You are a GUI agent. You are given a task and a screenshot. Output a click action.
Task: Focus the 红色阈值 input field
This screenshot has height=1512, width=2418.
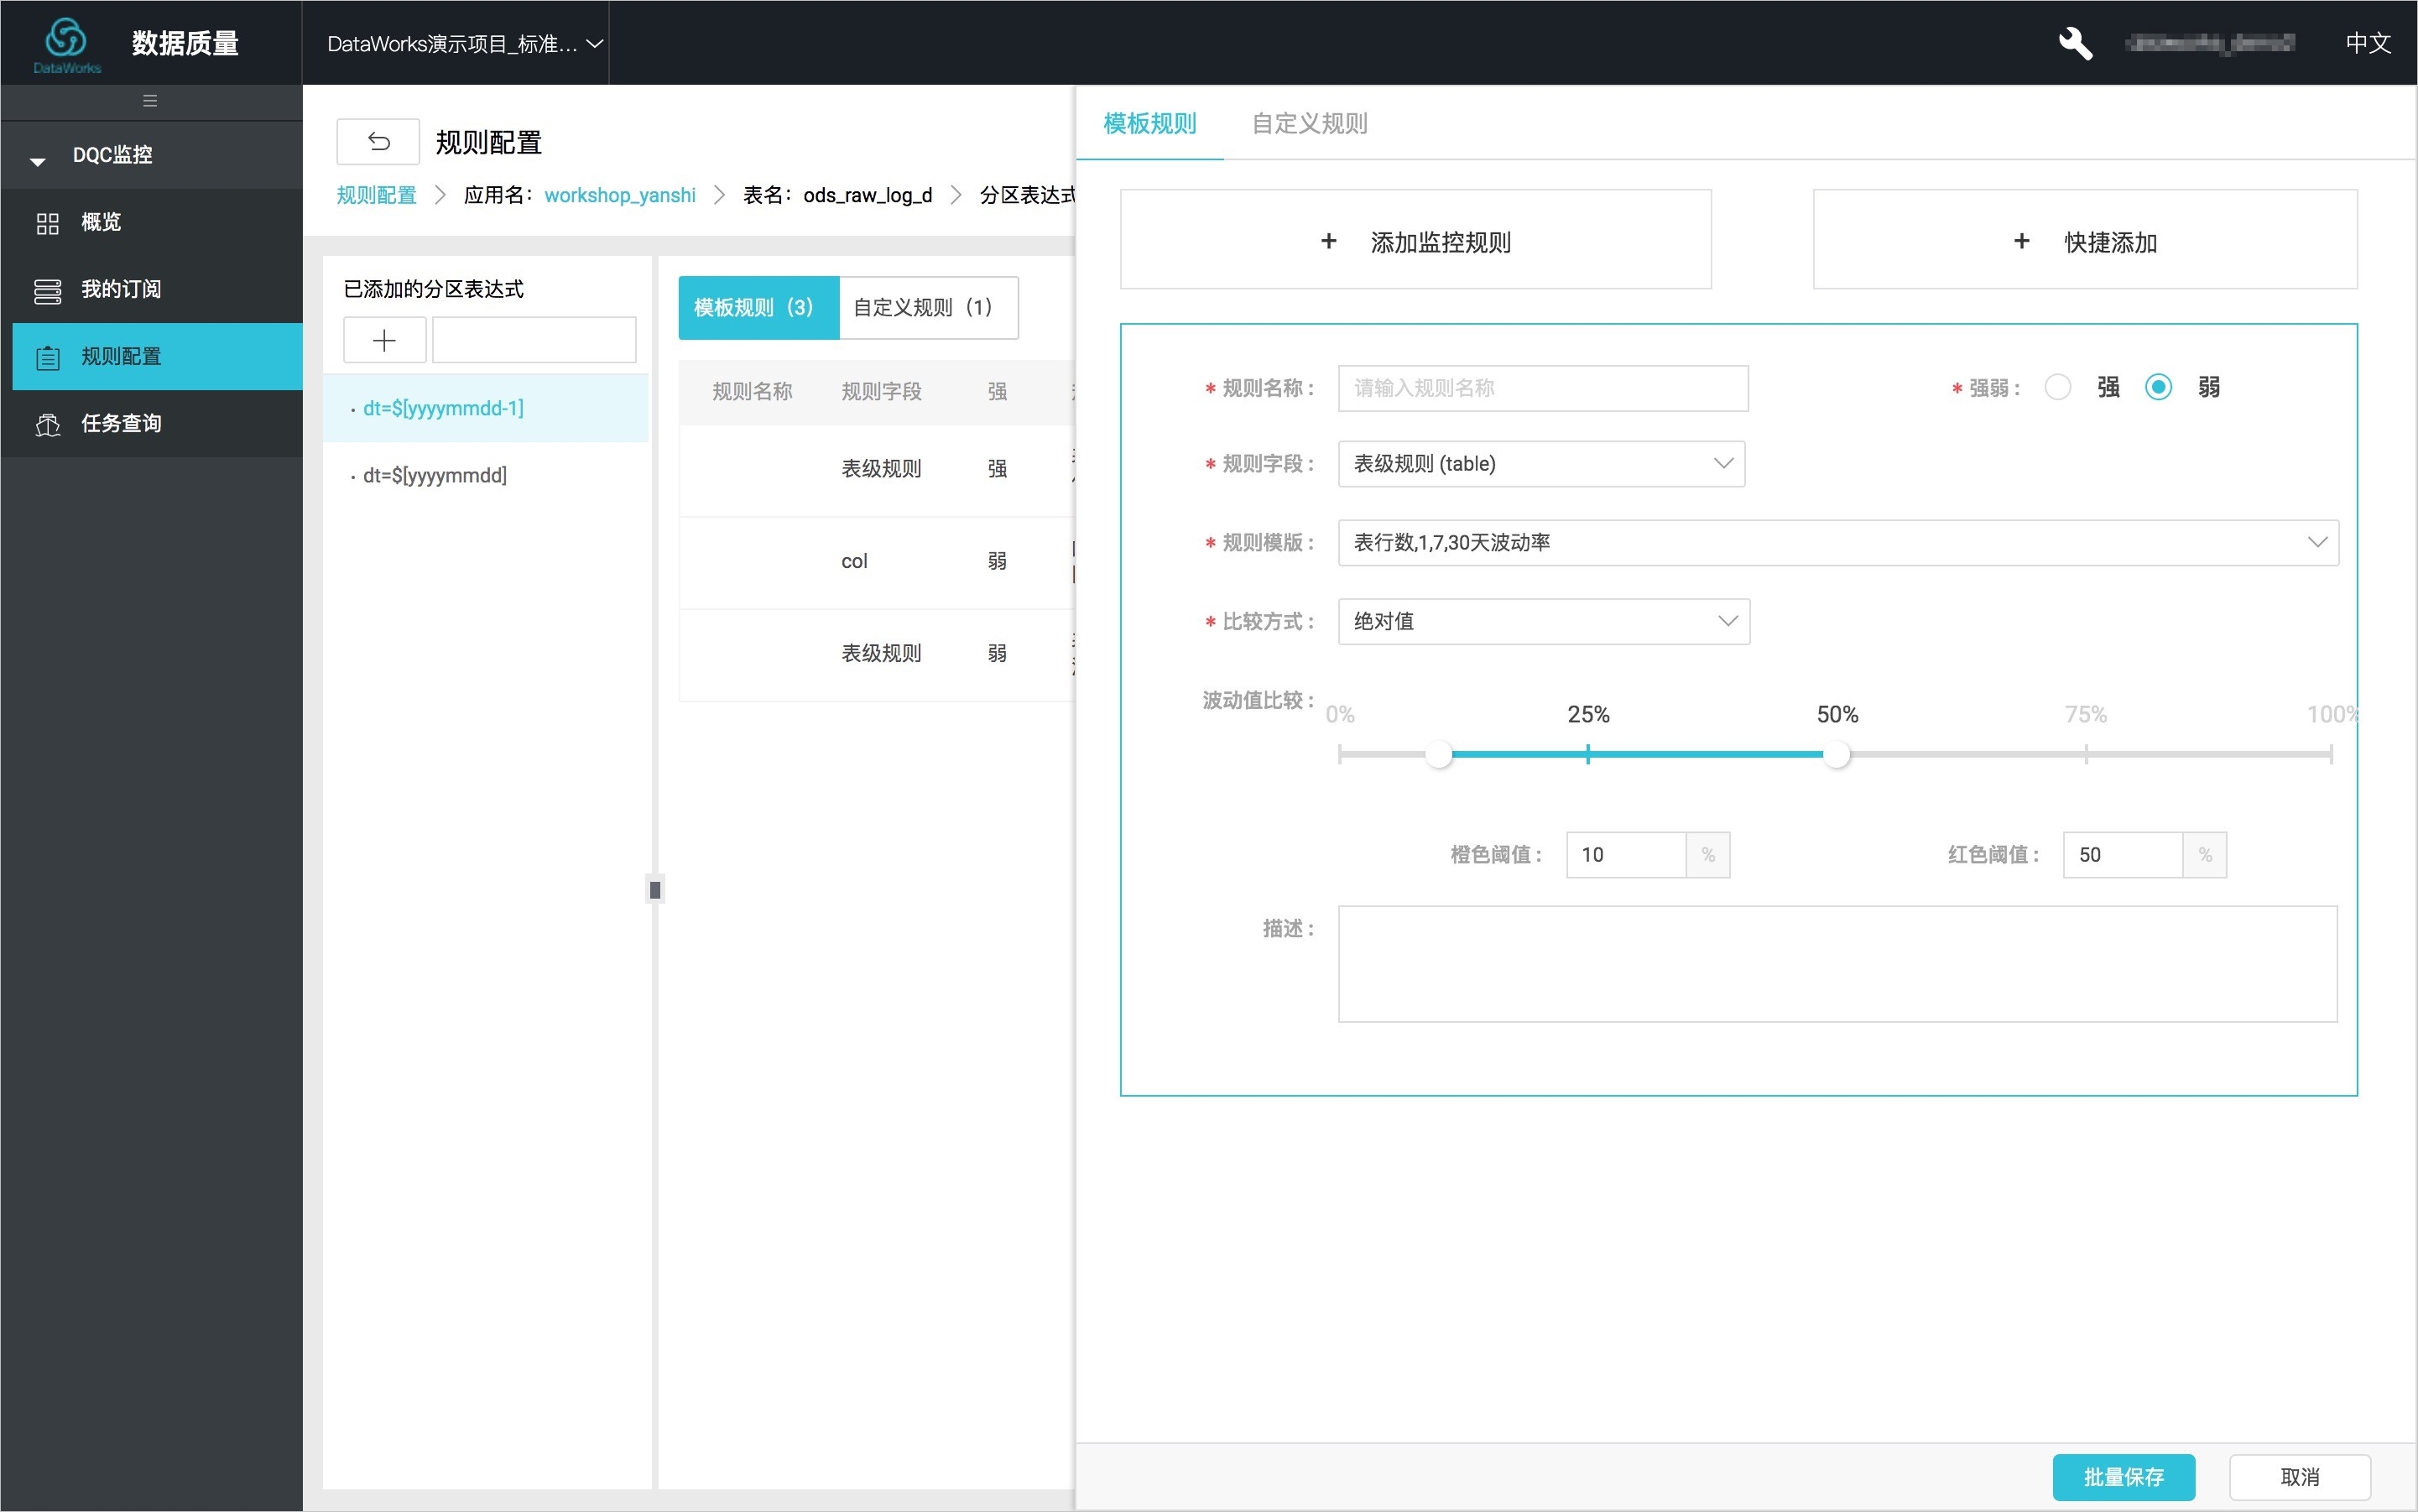pos(2123,855)
